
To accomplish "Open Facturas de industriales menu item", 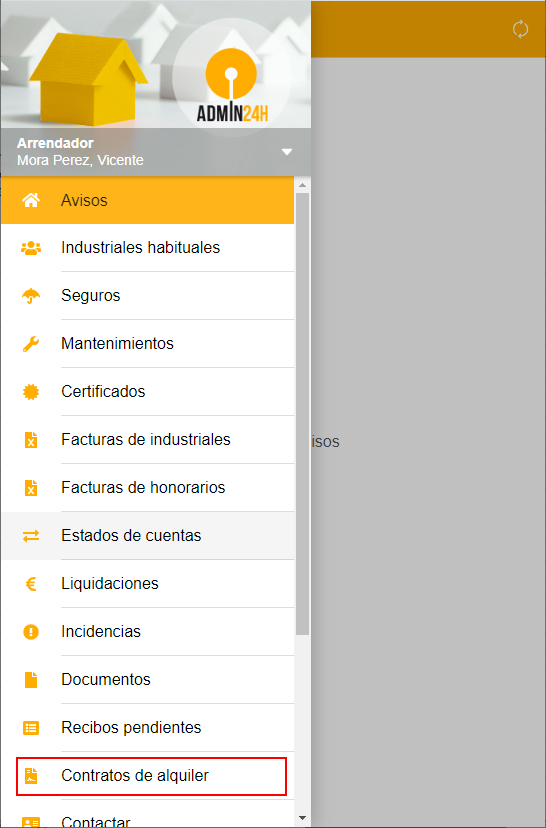I will [147, 440].
